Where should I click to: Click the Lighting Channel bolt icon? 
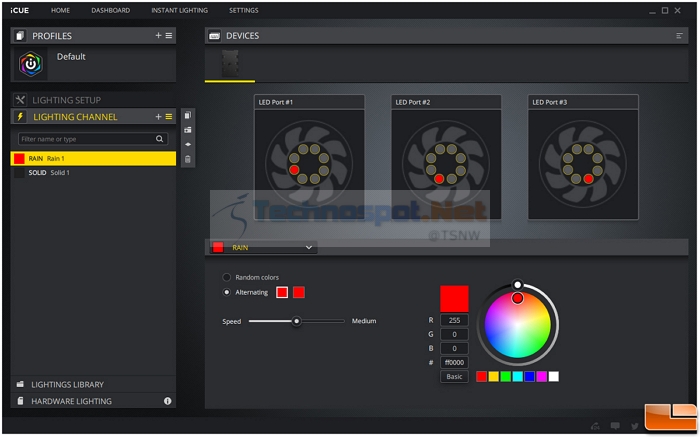click(x=20, y=117)
